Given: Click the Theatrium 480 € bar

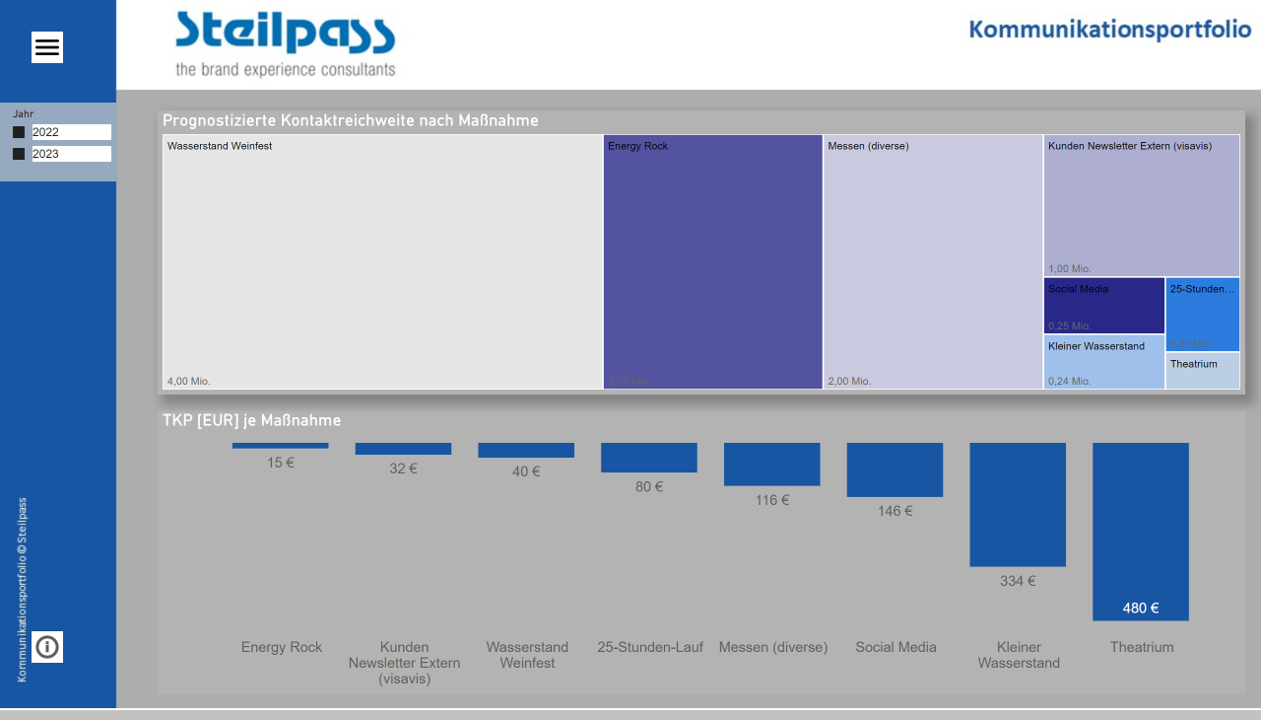Looking at the screenshot, I should 1140,530.
